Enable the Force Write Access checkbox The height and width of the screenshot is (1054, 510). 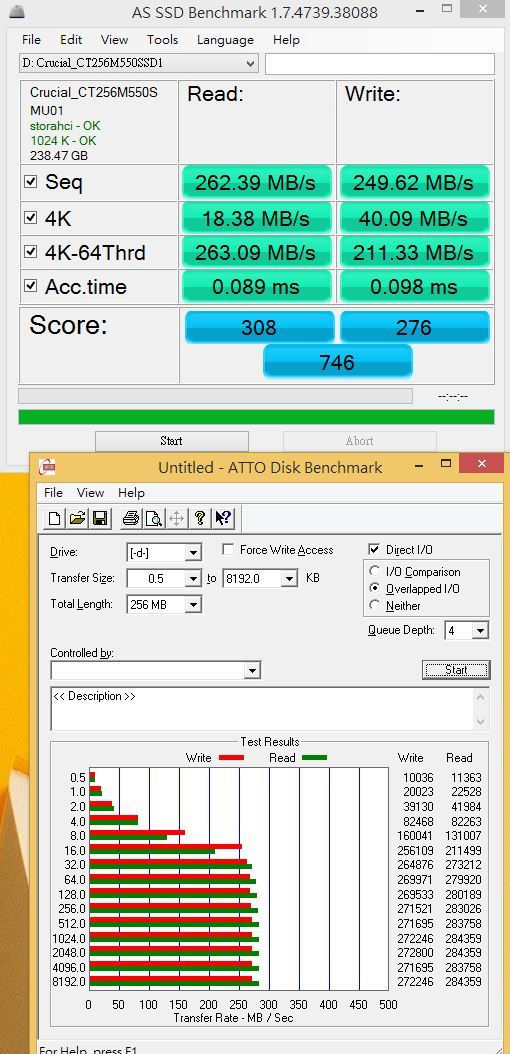(x=228, y=550)
